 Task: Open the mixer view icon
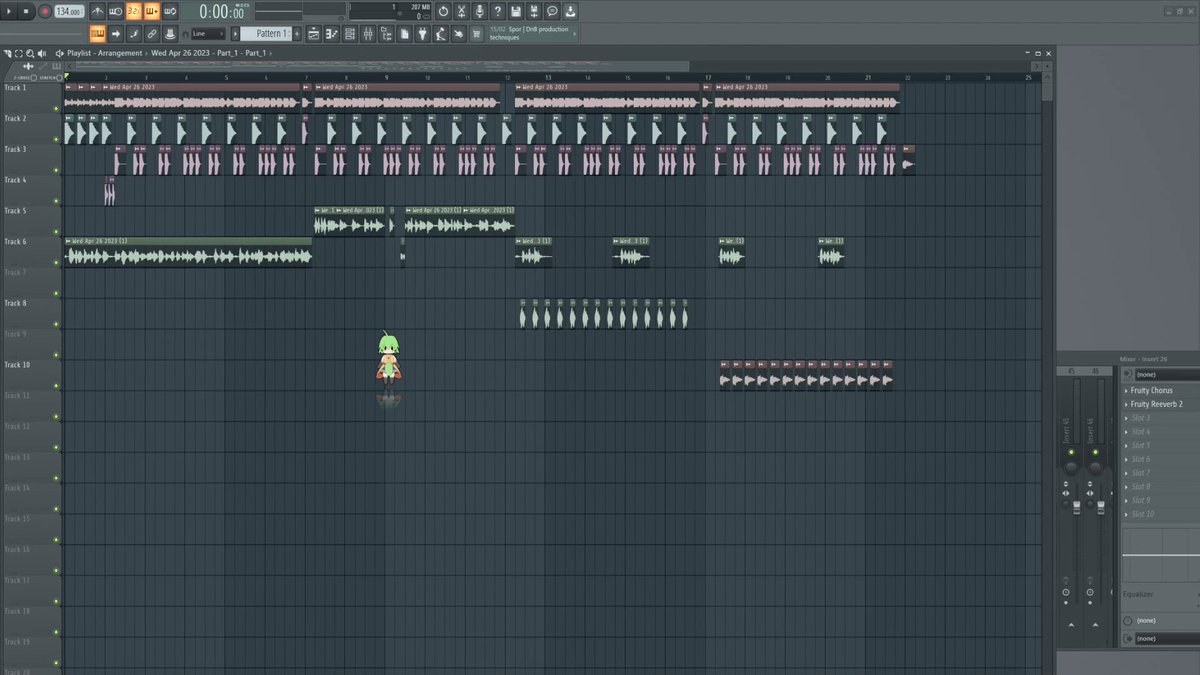pyautogui.click(x=368, y=34)
